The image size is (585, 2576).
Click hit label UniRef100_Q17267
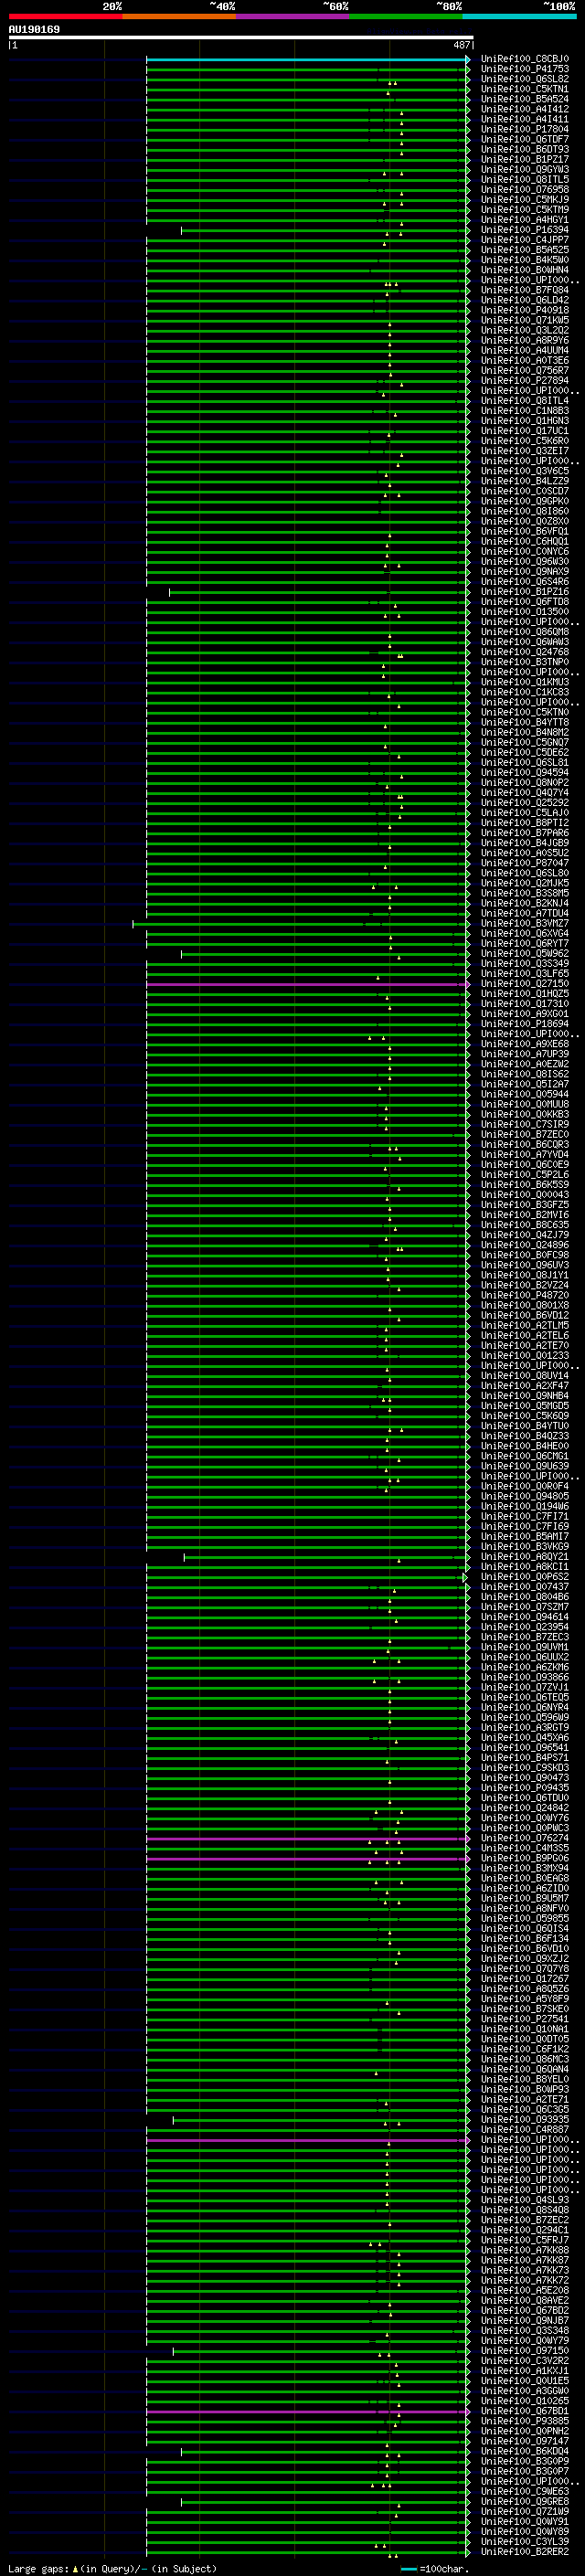pyautogui.click(x=525, y=1980)
